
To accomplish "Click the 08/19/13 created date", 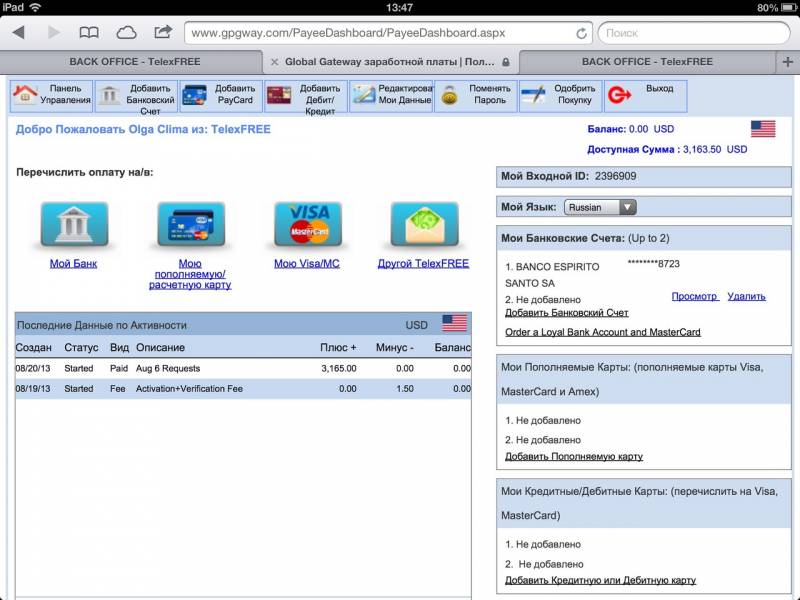I will pos(33,389).
